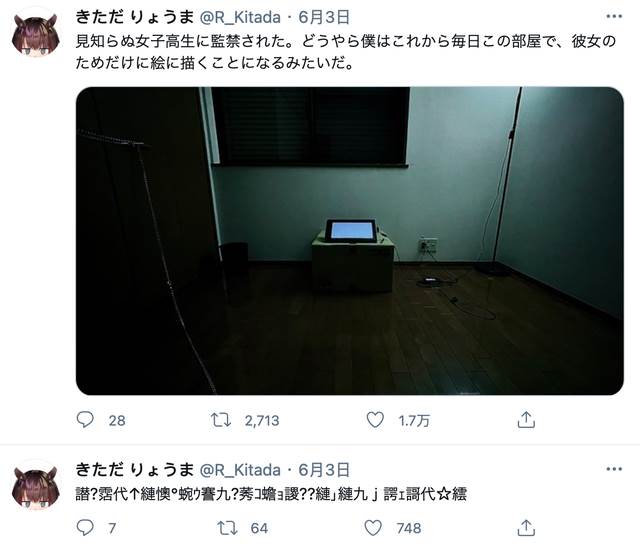Reply to the second tweet with 7 replies
Image resolution: width=640 pixels, height=549 pixels.
coord(85,527)
